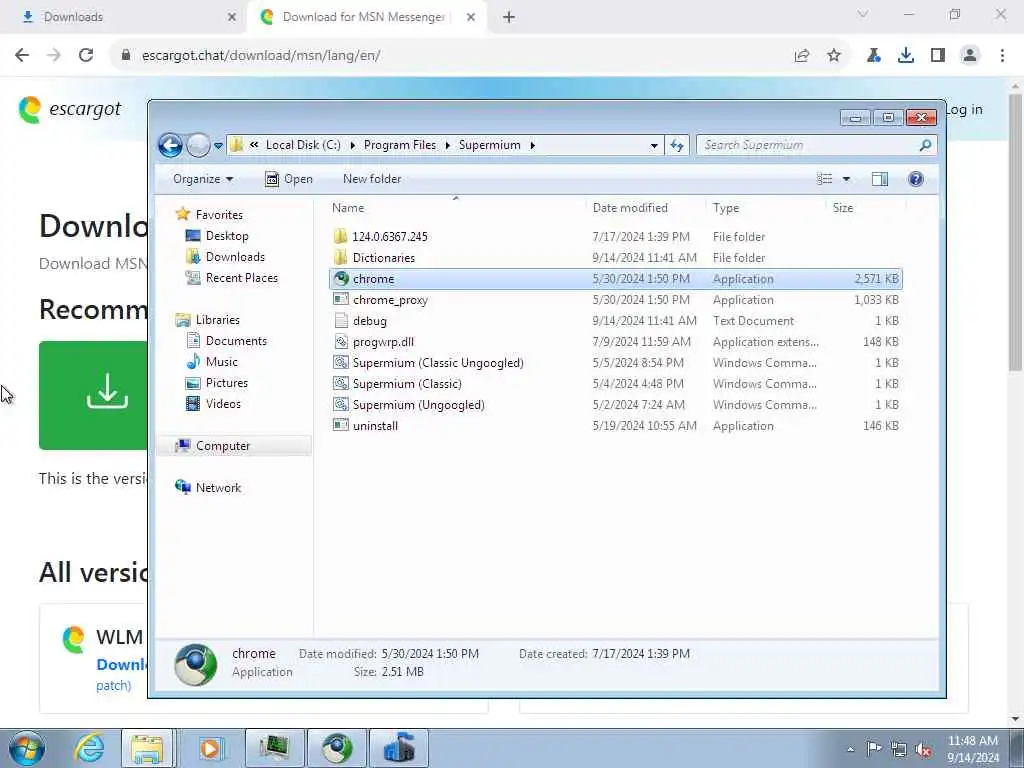Screen dimensions: 1024x768
Task: Bookmark this page with the star icon
Action: pyautogui.click(x=834, y=56)
